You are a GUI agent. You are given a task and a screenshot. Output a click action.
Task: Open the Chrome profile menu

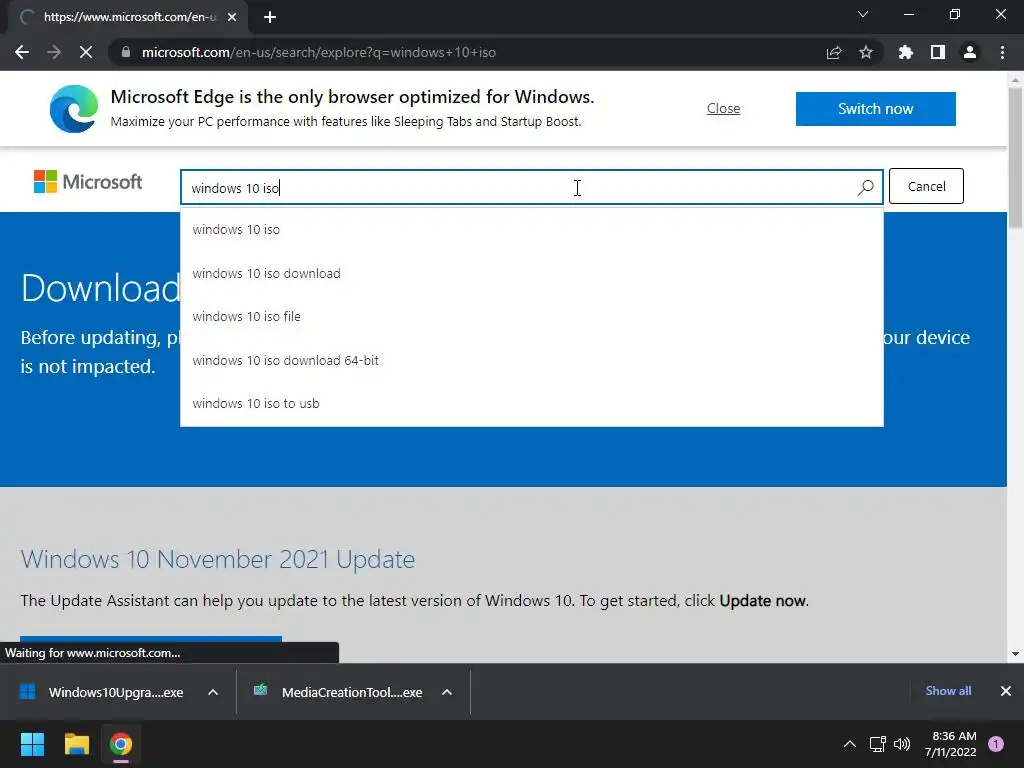(x=970, y=52)
